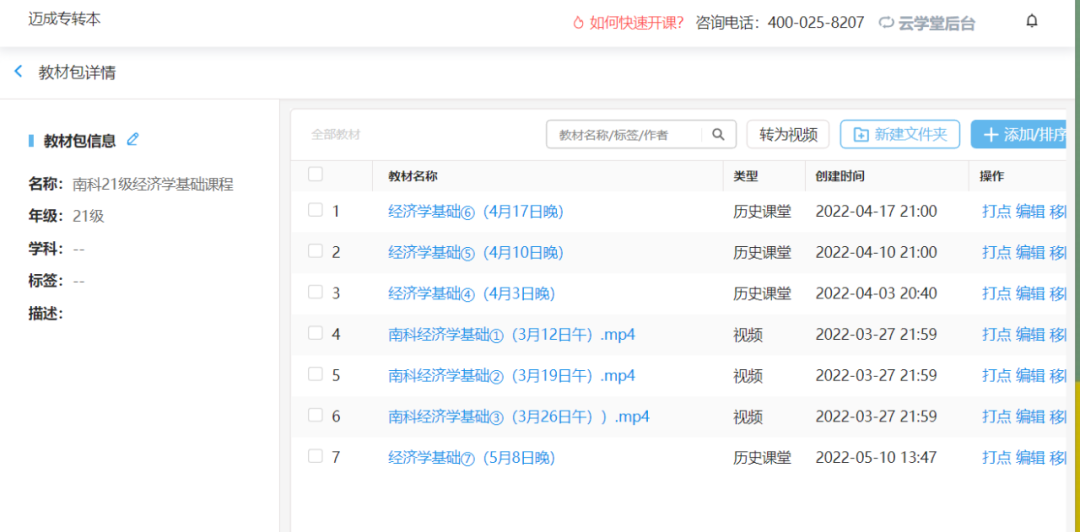Click the 创建时间 column header
1080x532 pixels.
[x=840, y=176]
